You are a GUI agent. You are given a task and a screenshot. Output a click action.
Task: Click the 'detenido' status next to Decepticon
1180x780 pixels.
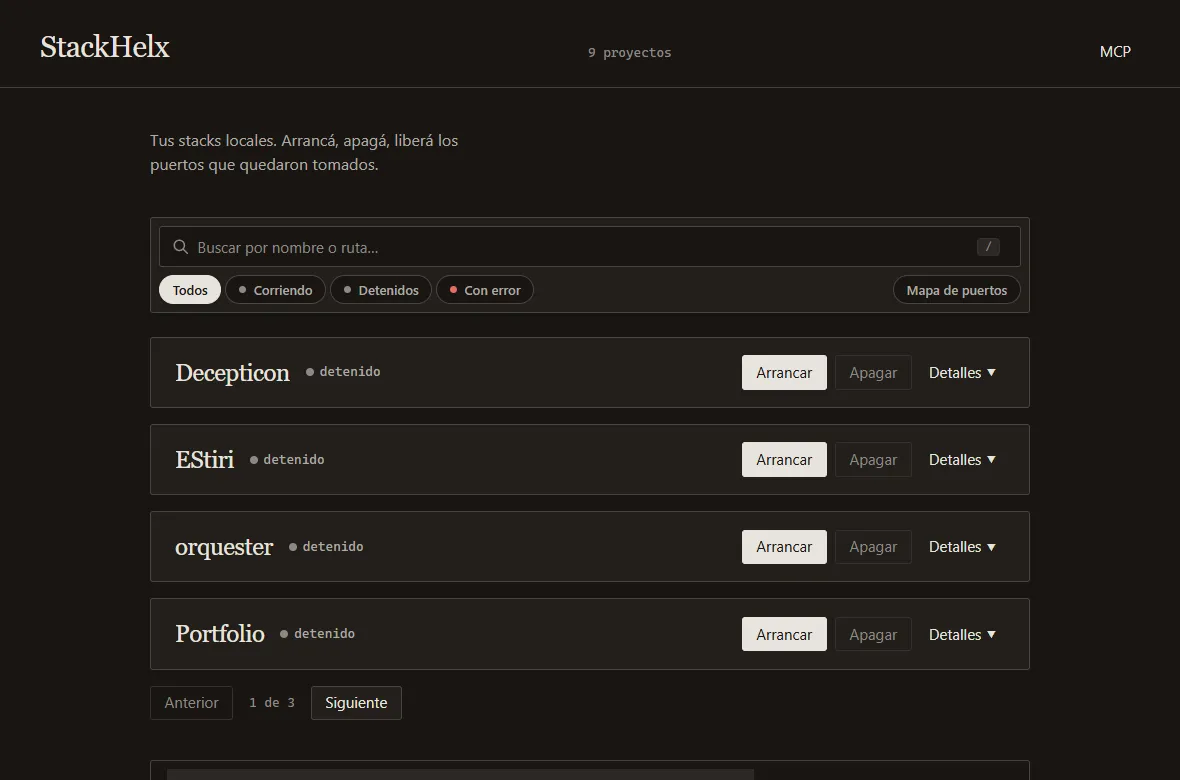pyautogui.click(x=343, y=372)
